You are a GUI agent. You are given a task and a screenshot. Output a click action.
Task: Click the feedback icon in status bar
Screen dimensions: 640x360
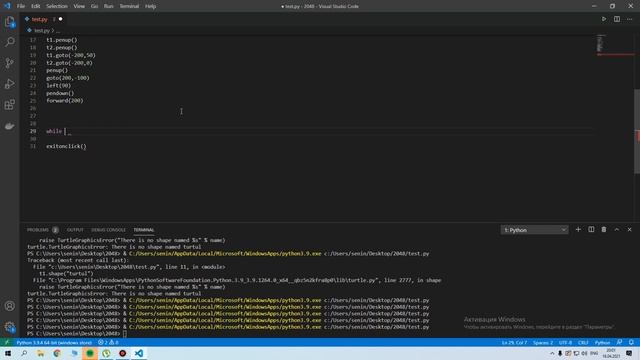coord(620,342)
